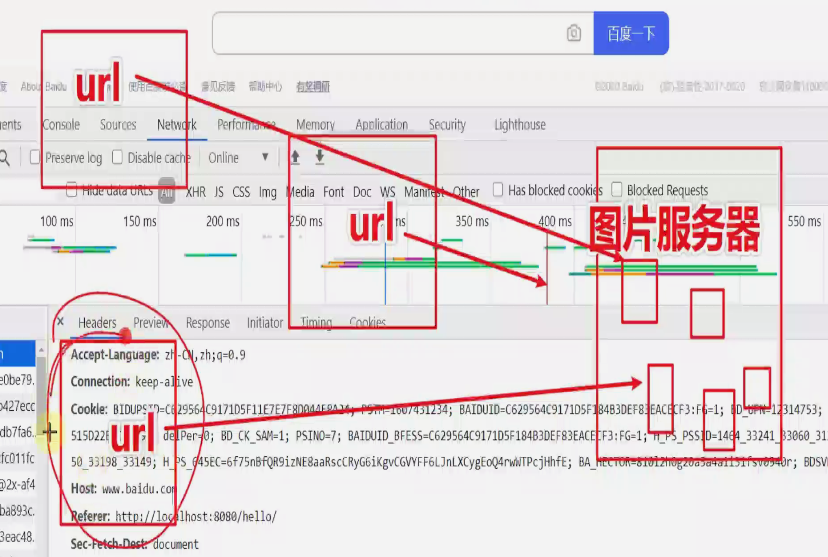Open the Memory tab

pyautogui.click(x=315, y=125)
